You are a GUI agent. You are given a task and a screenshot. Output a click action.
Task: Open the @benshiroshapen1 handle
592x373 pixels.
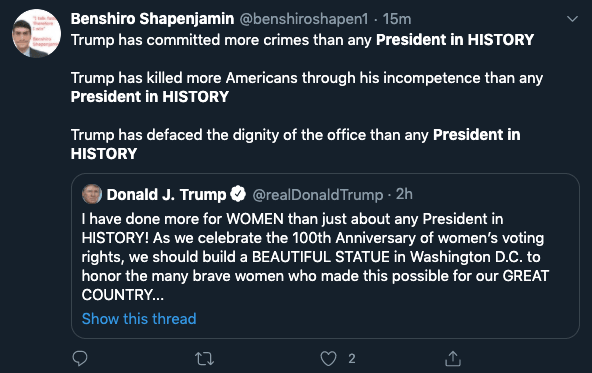point(304,19)
